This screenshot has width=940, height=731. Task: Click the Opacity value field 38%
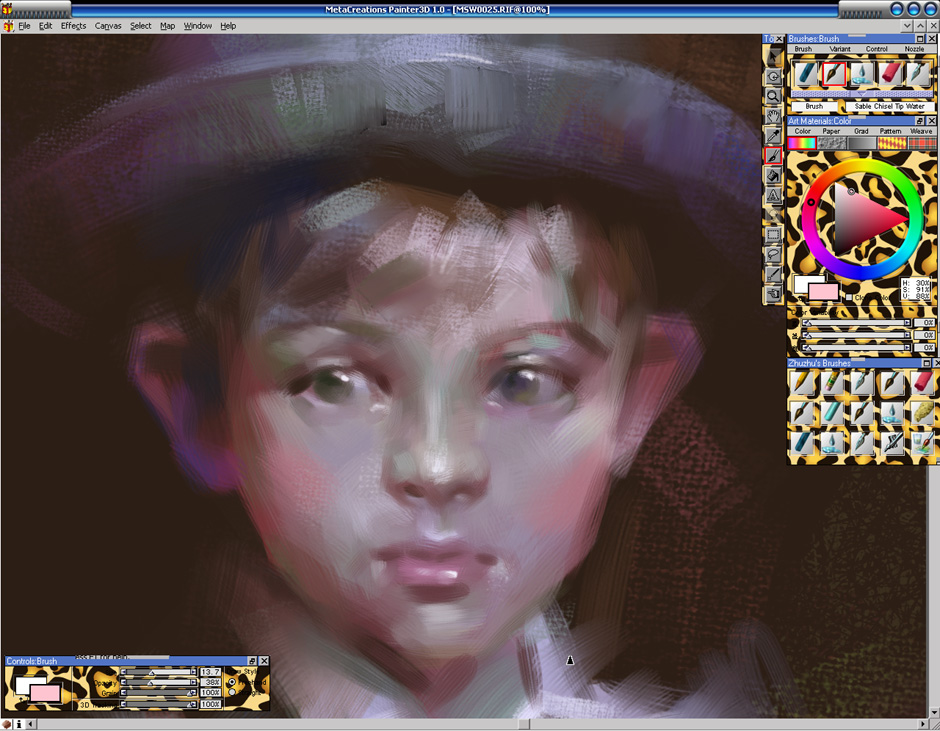pos(210,682)
